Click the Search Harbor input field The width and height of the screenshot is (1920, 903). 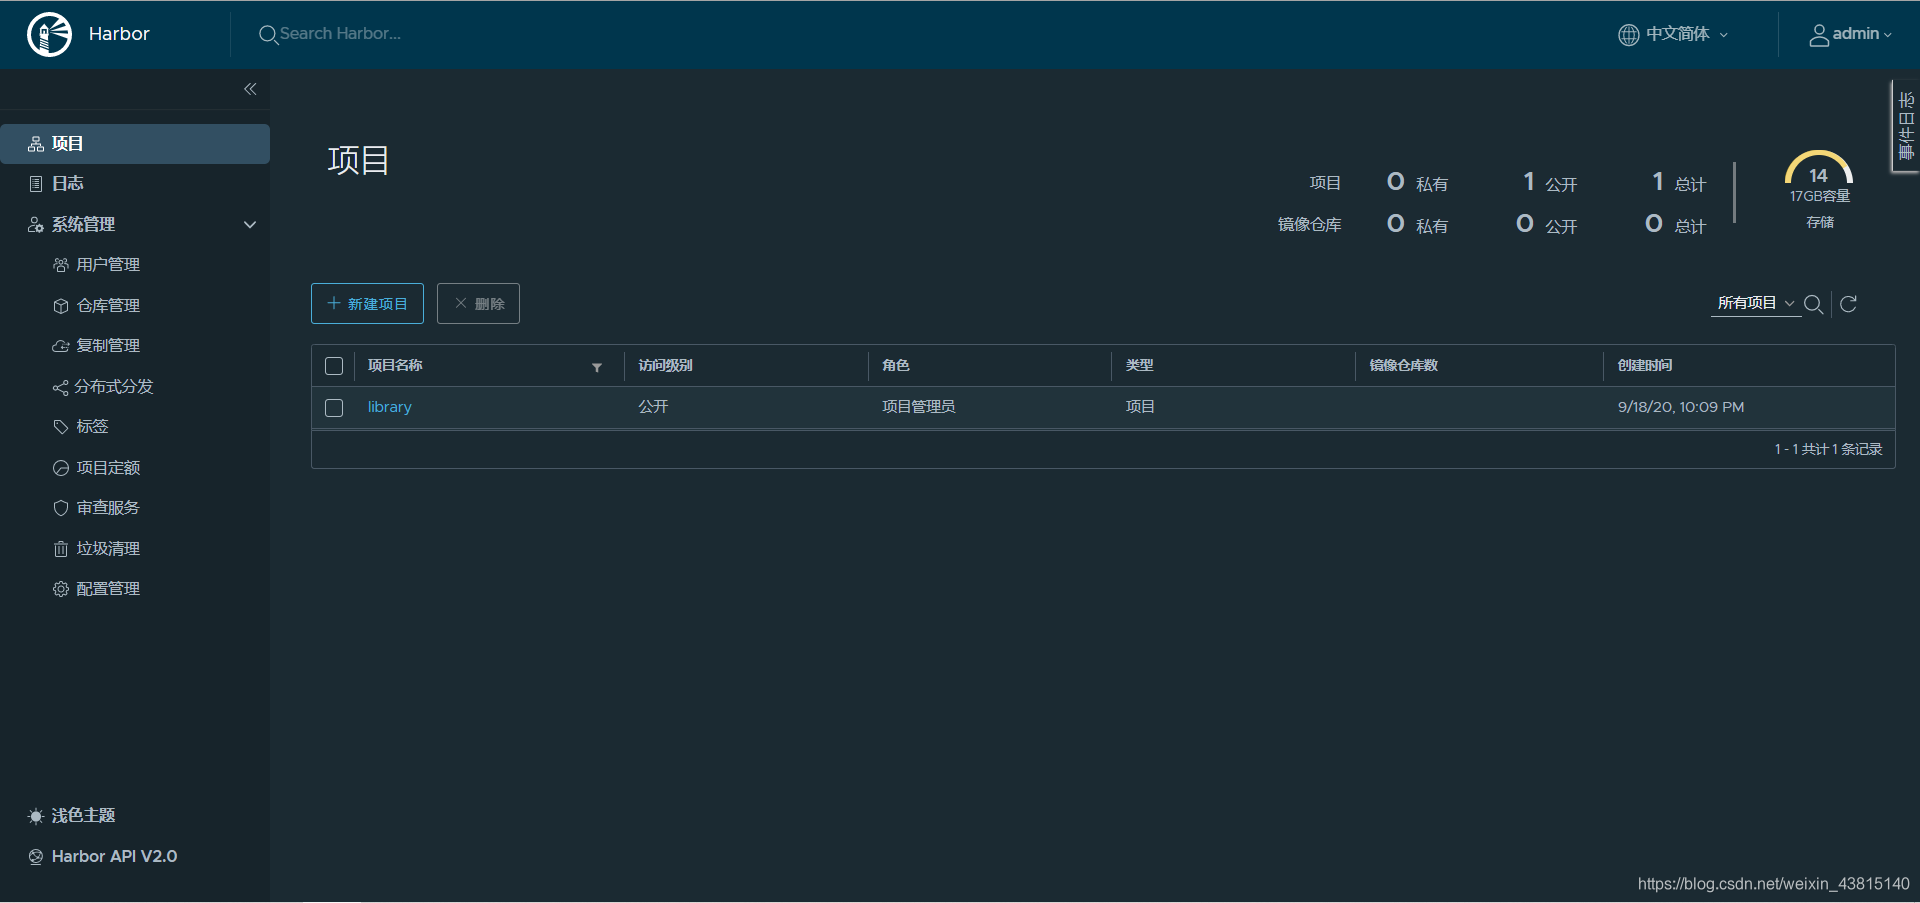(340, 34)
